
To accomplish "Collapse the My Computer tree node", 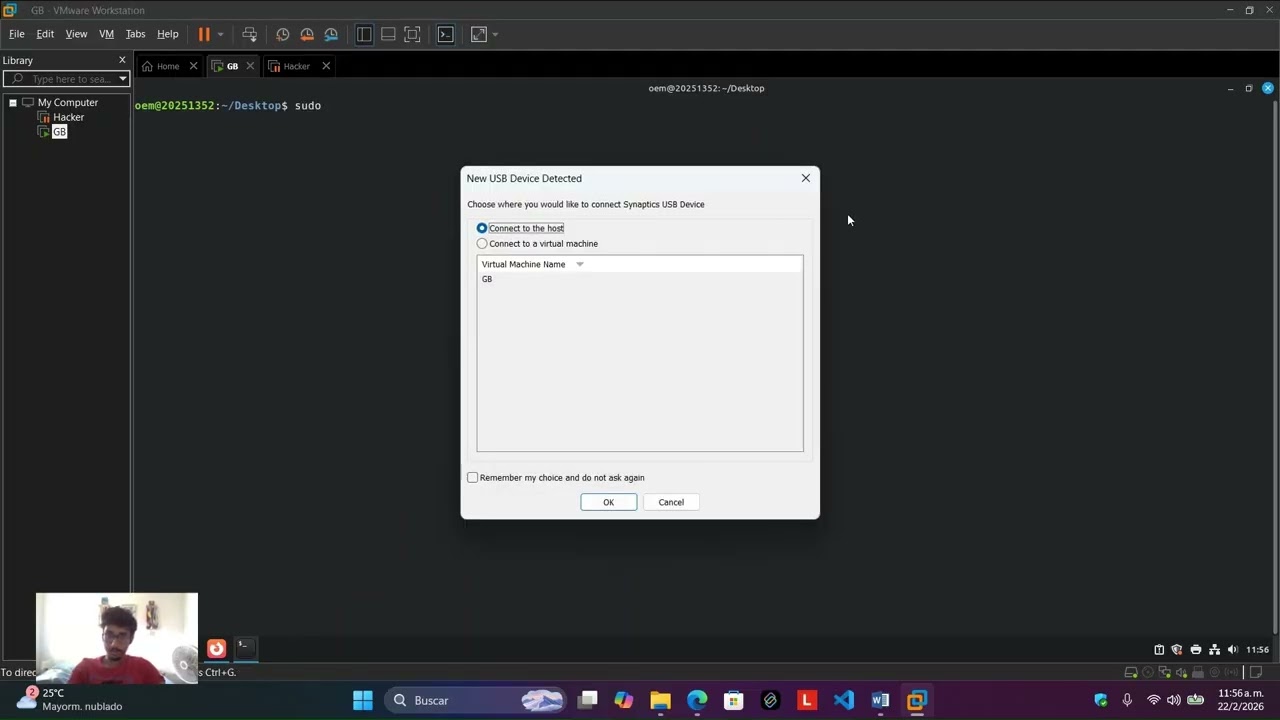I will pos(13,102).
